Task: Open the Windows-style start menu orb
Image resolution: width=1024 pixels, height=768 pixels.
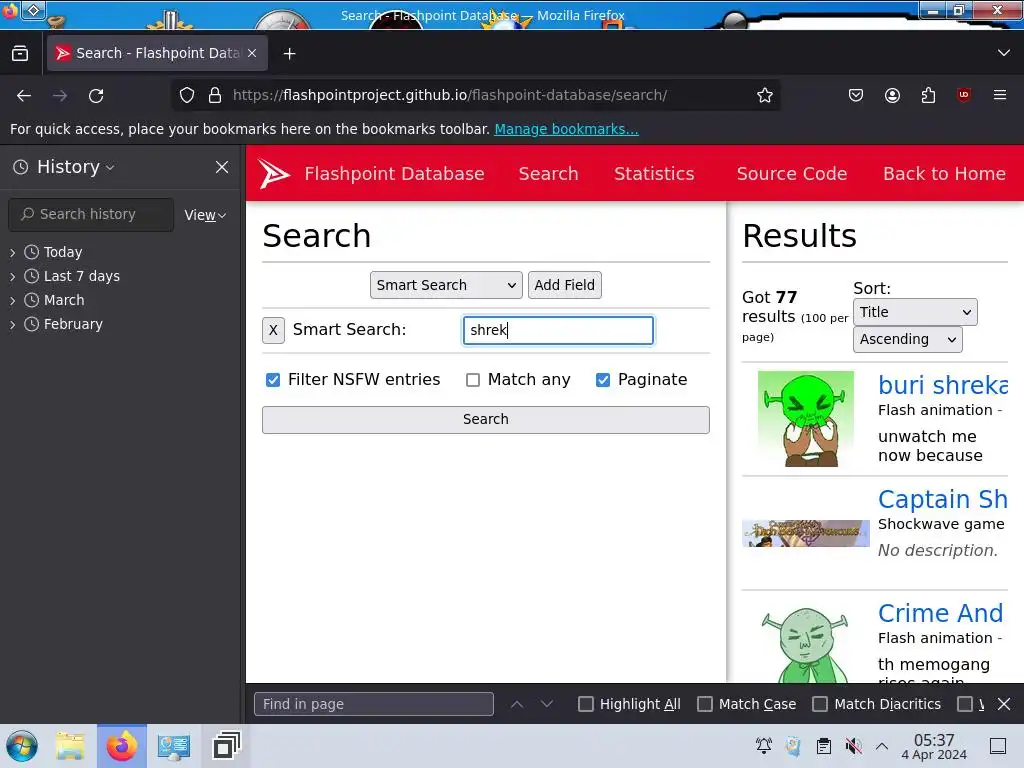Action: 22,746
